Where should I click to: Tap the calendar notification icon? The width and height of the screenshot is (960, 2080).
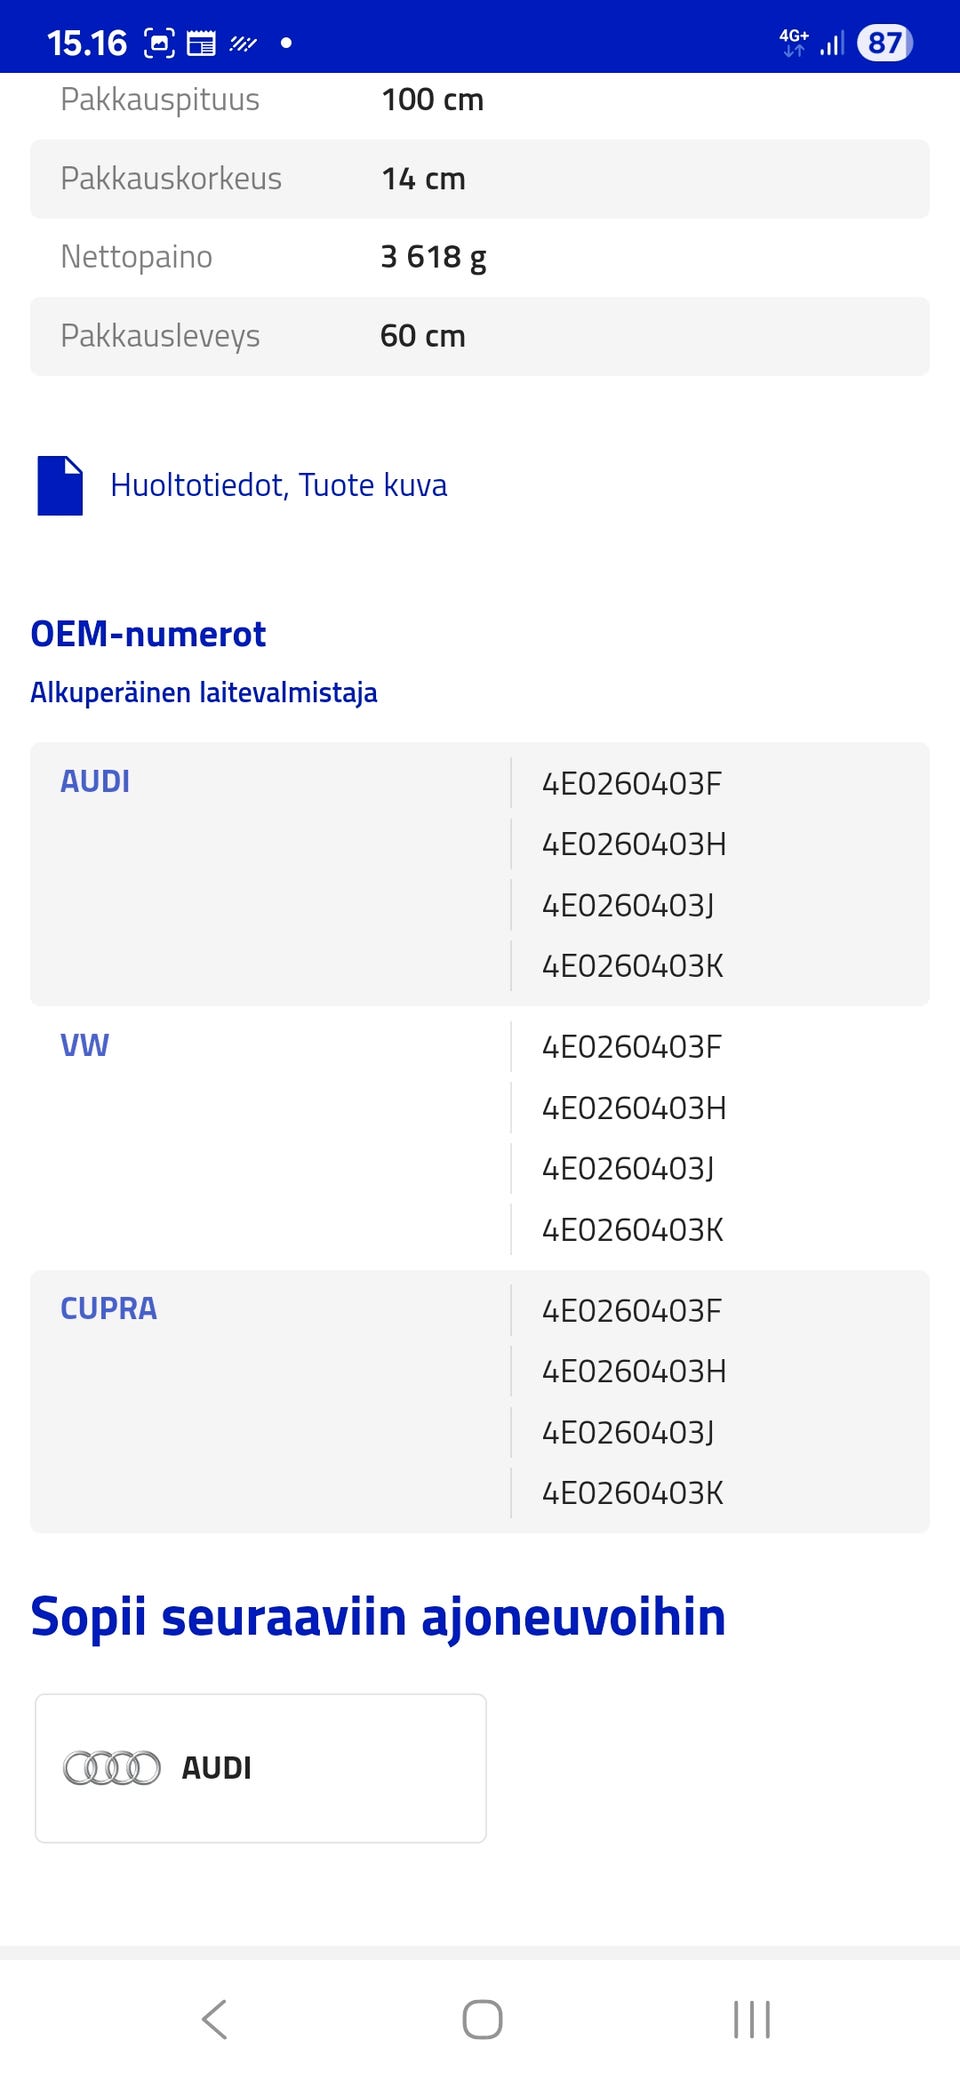[201, 43]
